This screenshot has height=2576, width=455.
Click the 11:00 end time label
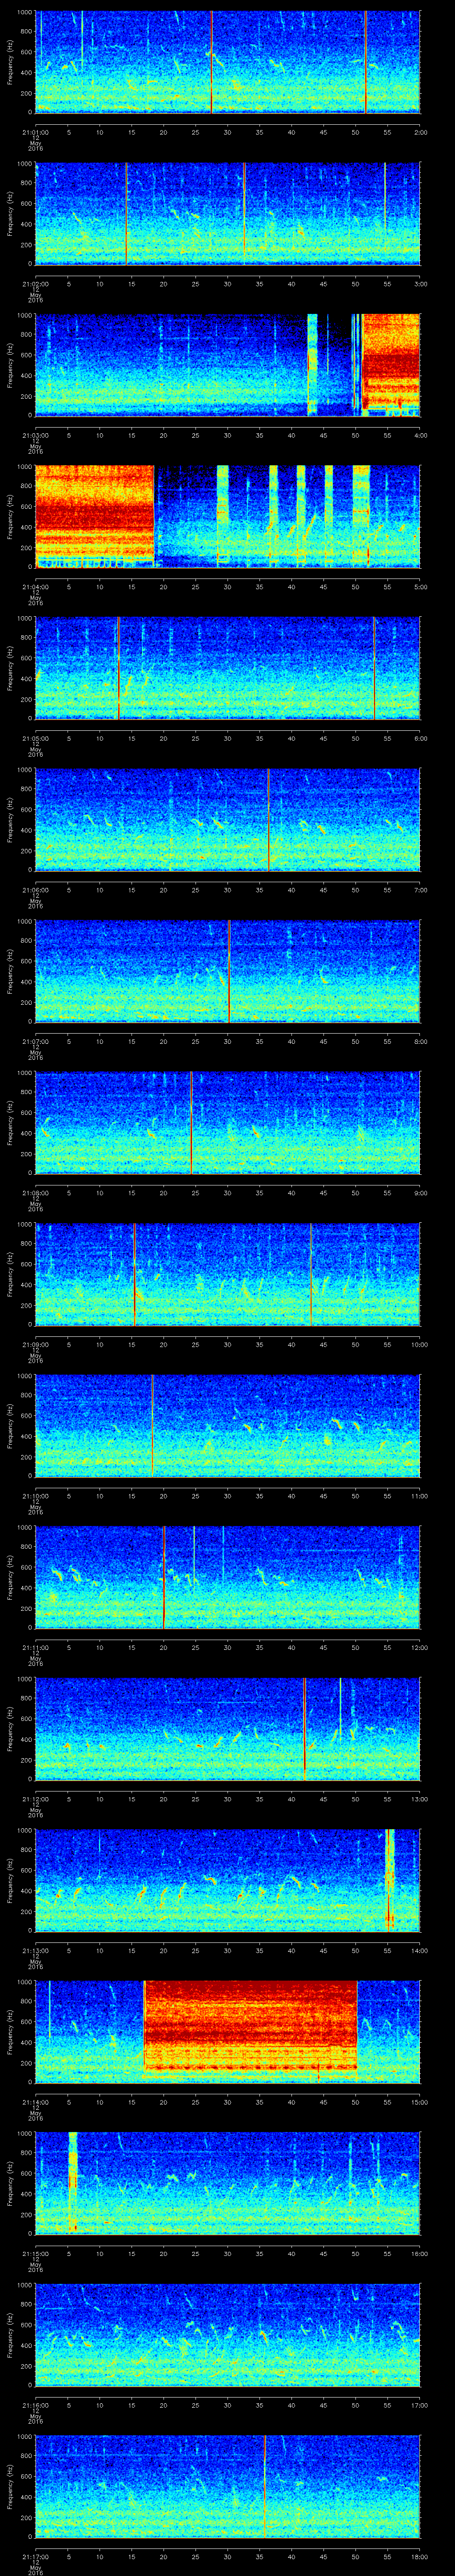(x=419, y=1496)
